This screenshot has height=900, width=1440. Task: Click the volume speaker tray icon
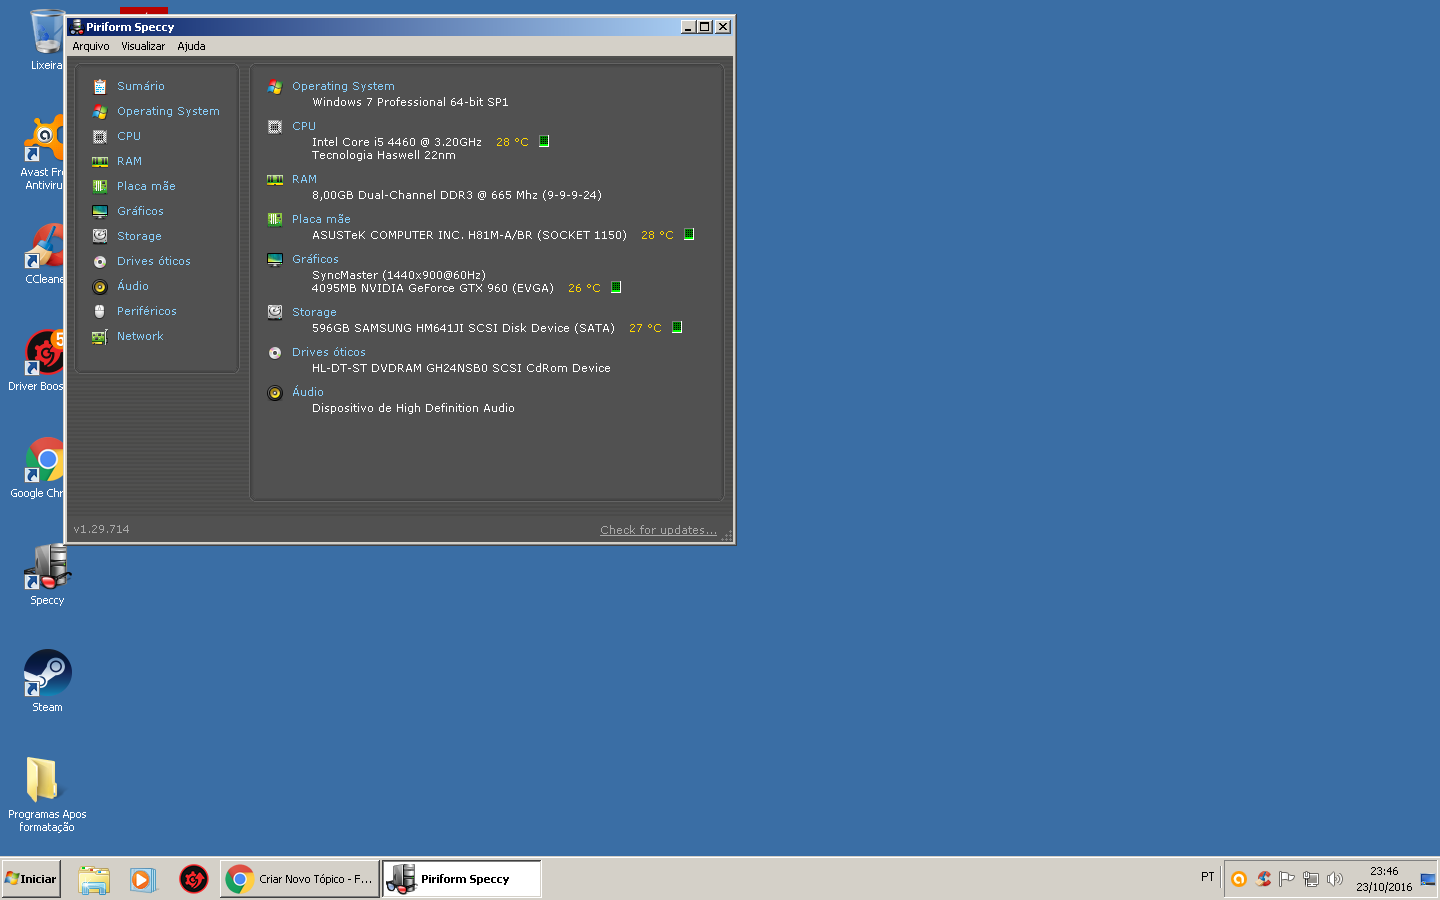click(x=1335, y=879)
